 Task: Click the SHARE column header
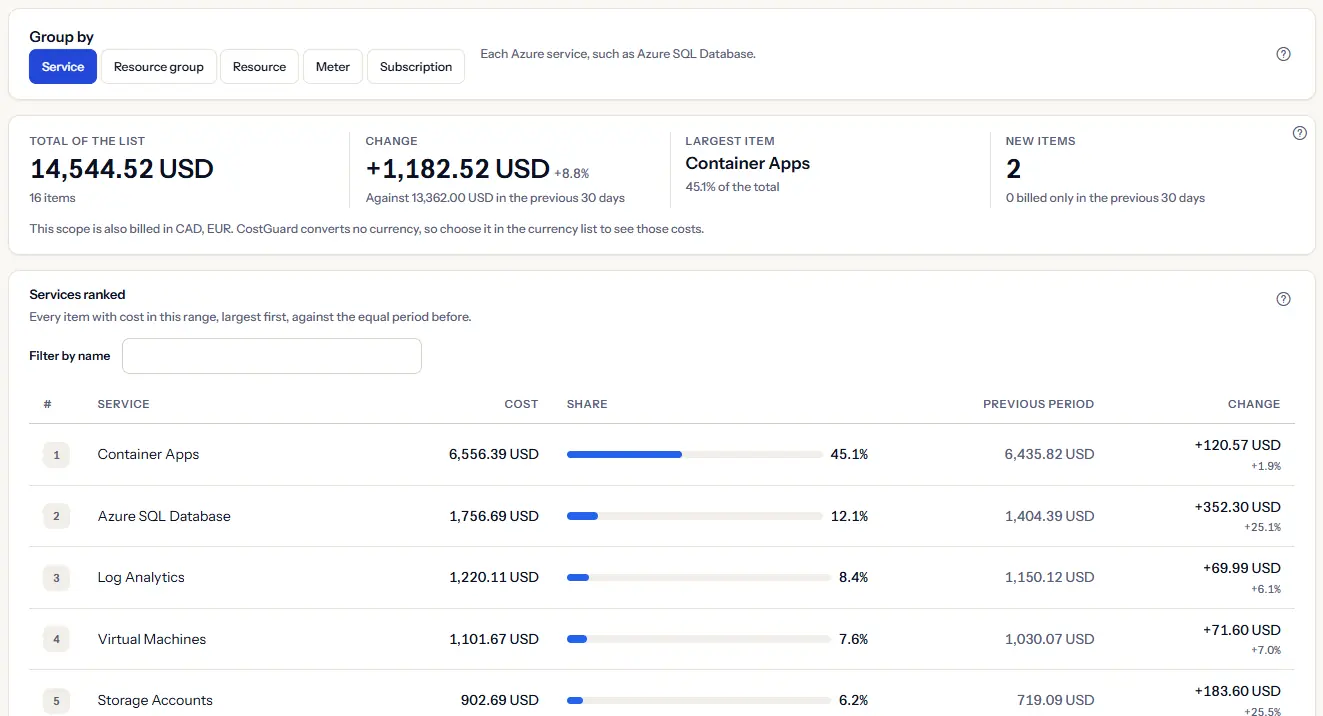click(x=587, y=404)
